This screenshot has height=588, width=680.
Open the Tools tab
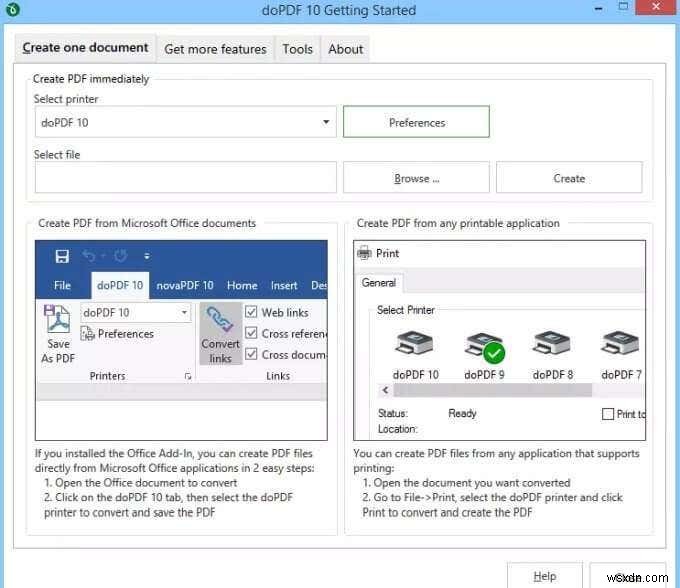pyautogui.click(x=298, y=49)
